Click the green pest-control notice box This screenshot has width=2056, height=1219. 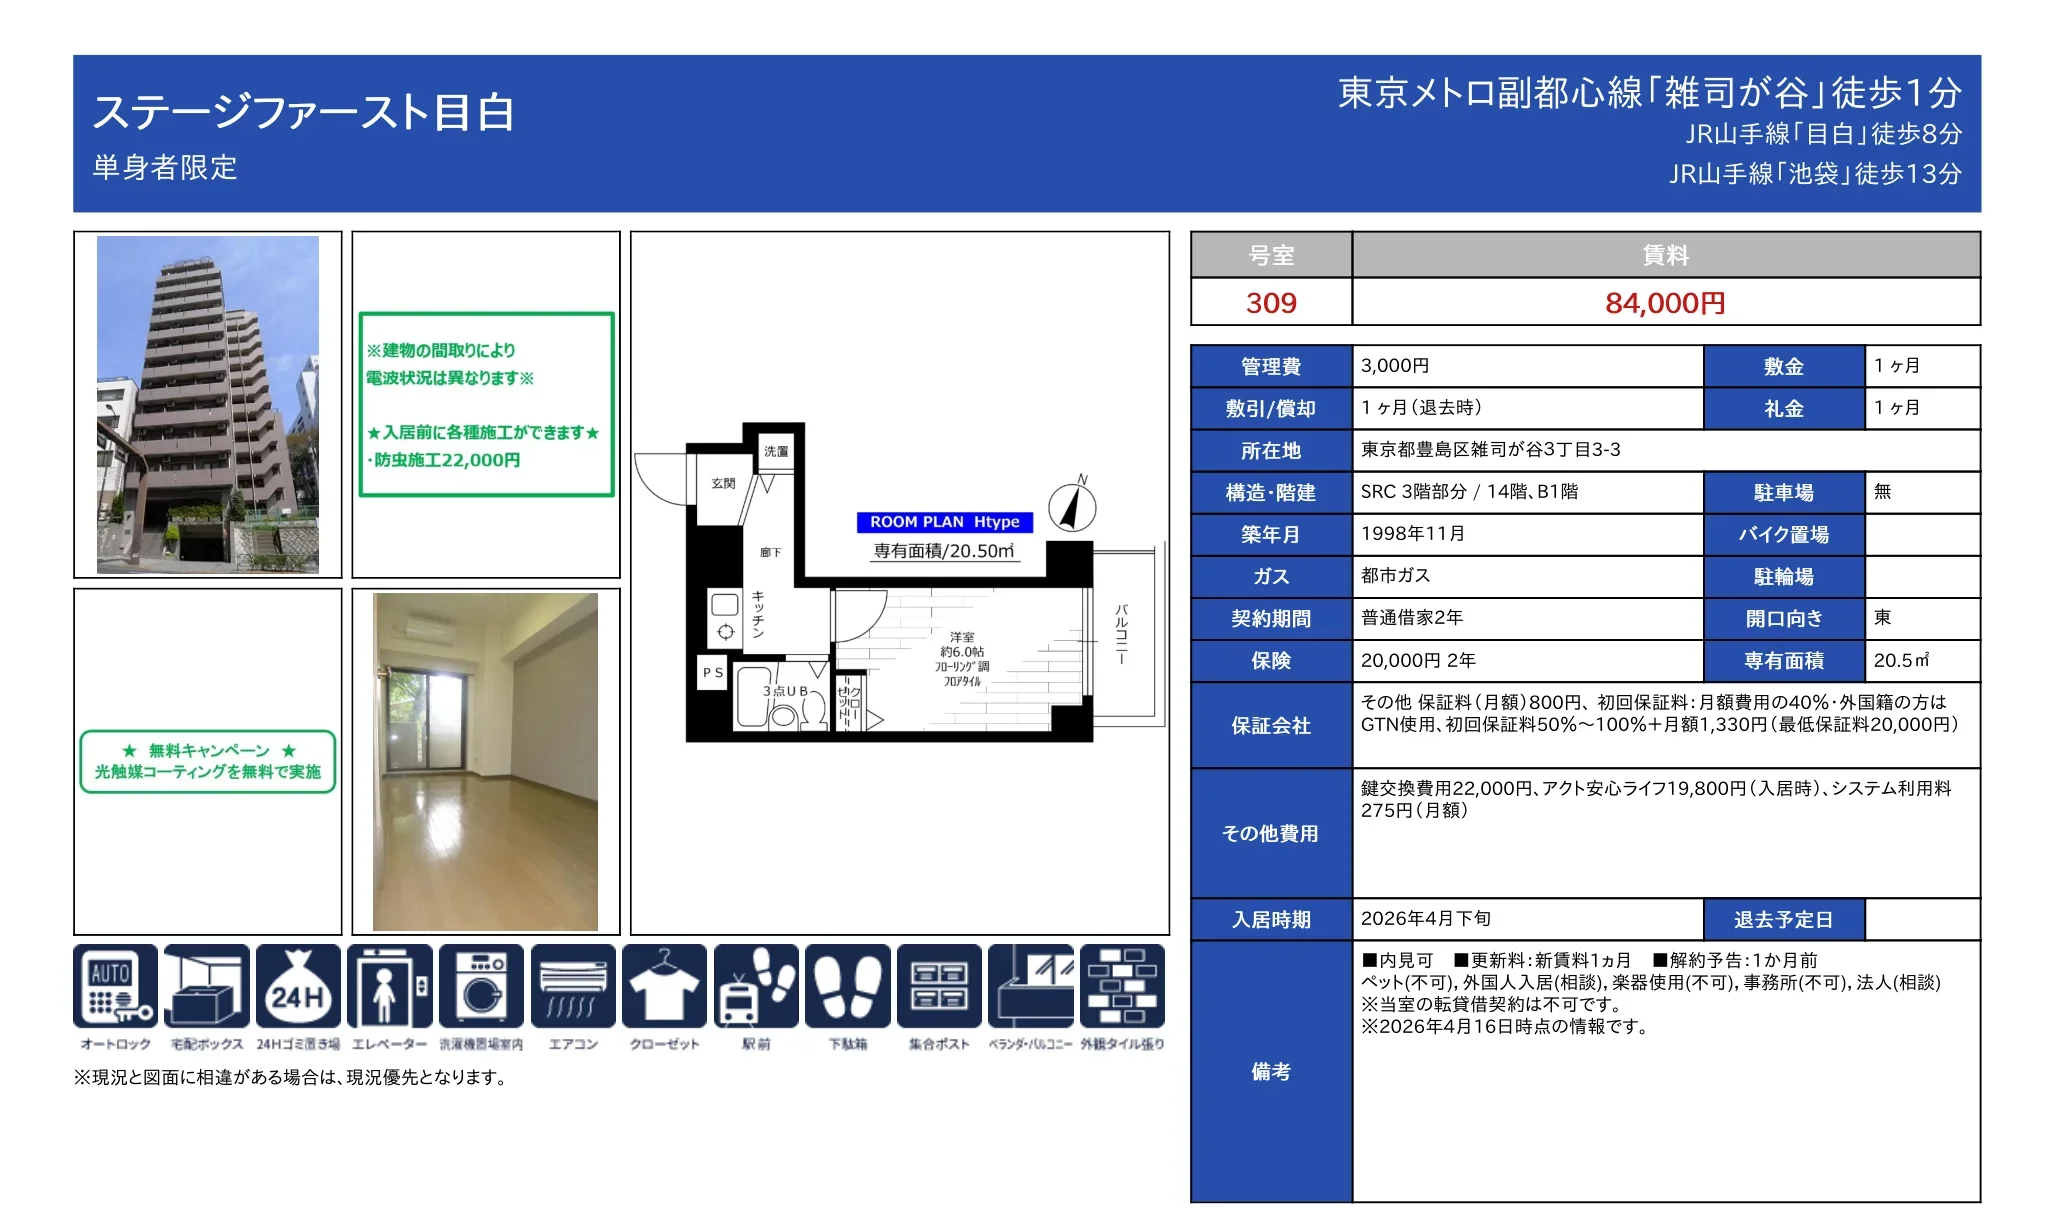click(486, 405)
